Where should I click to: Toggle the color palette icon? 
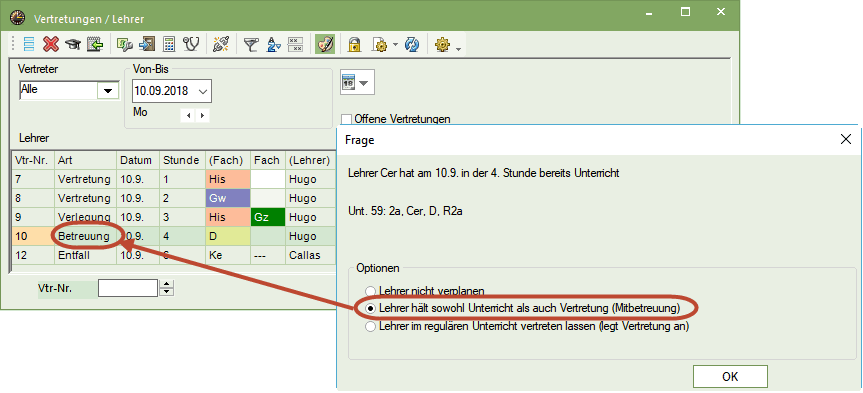pyautogui.click(x=325, y=44)
